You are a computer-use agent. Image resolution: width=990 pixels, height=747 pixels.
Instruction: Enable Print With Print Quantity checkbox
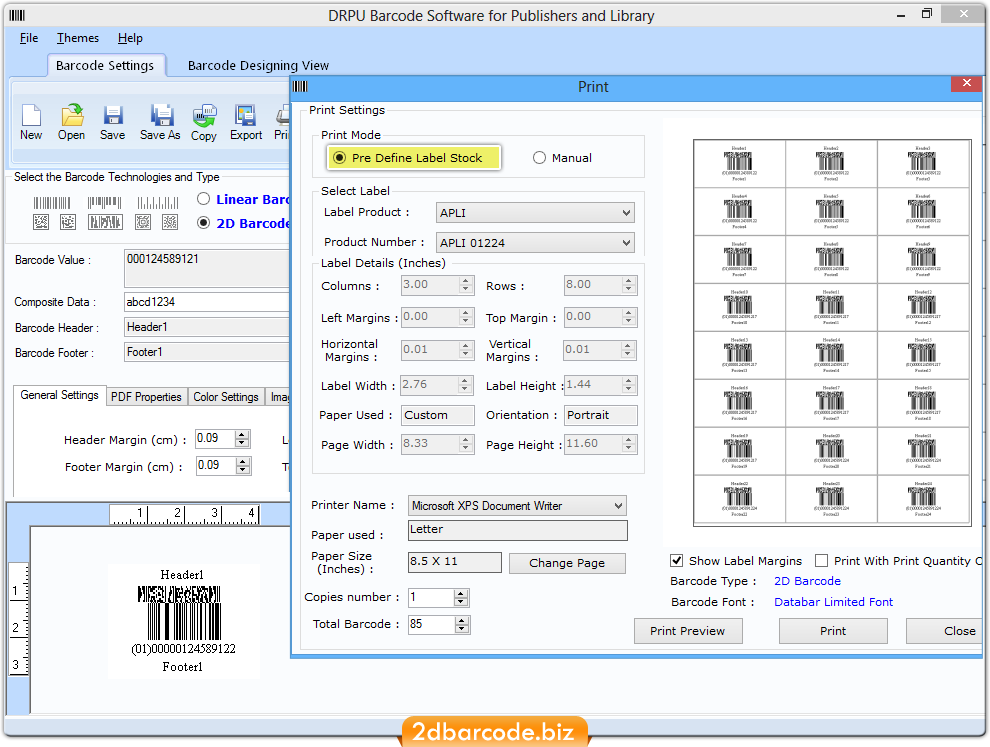point(821,560)
